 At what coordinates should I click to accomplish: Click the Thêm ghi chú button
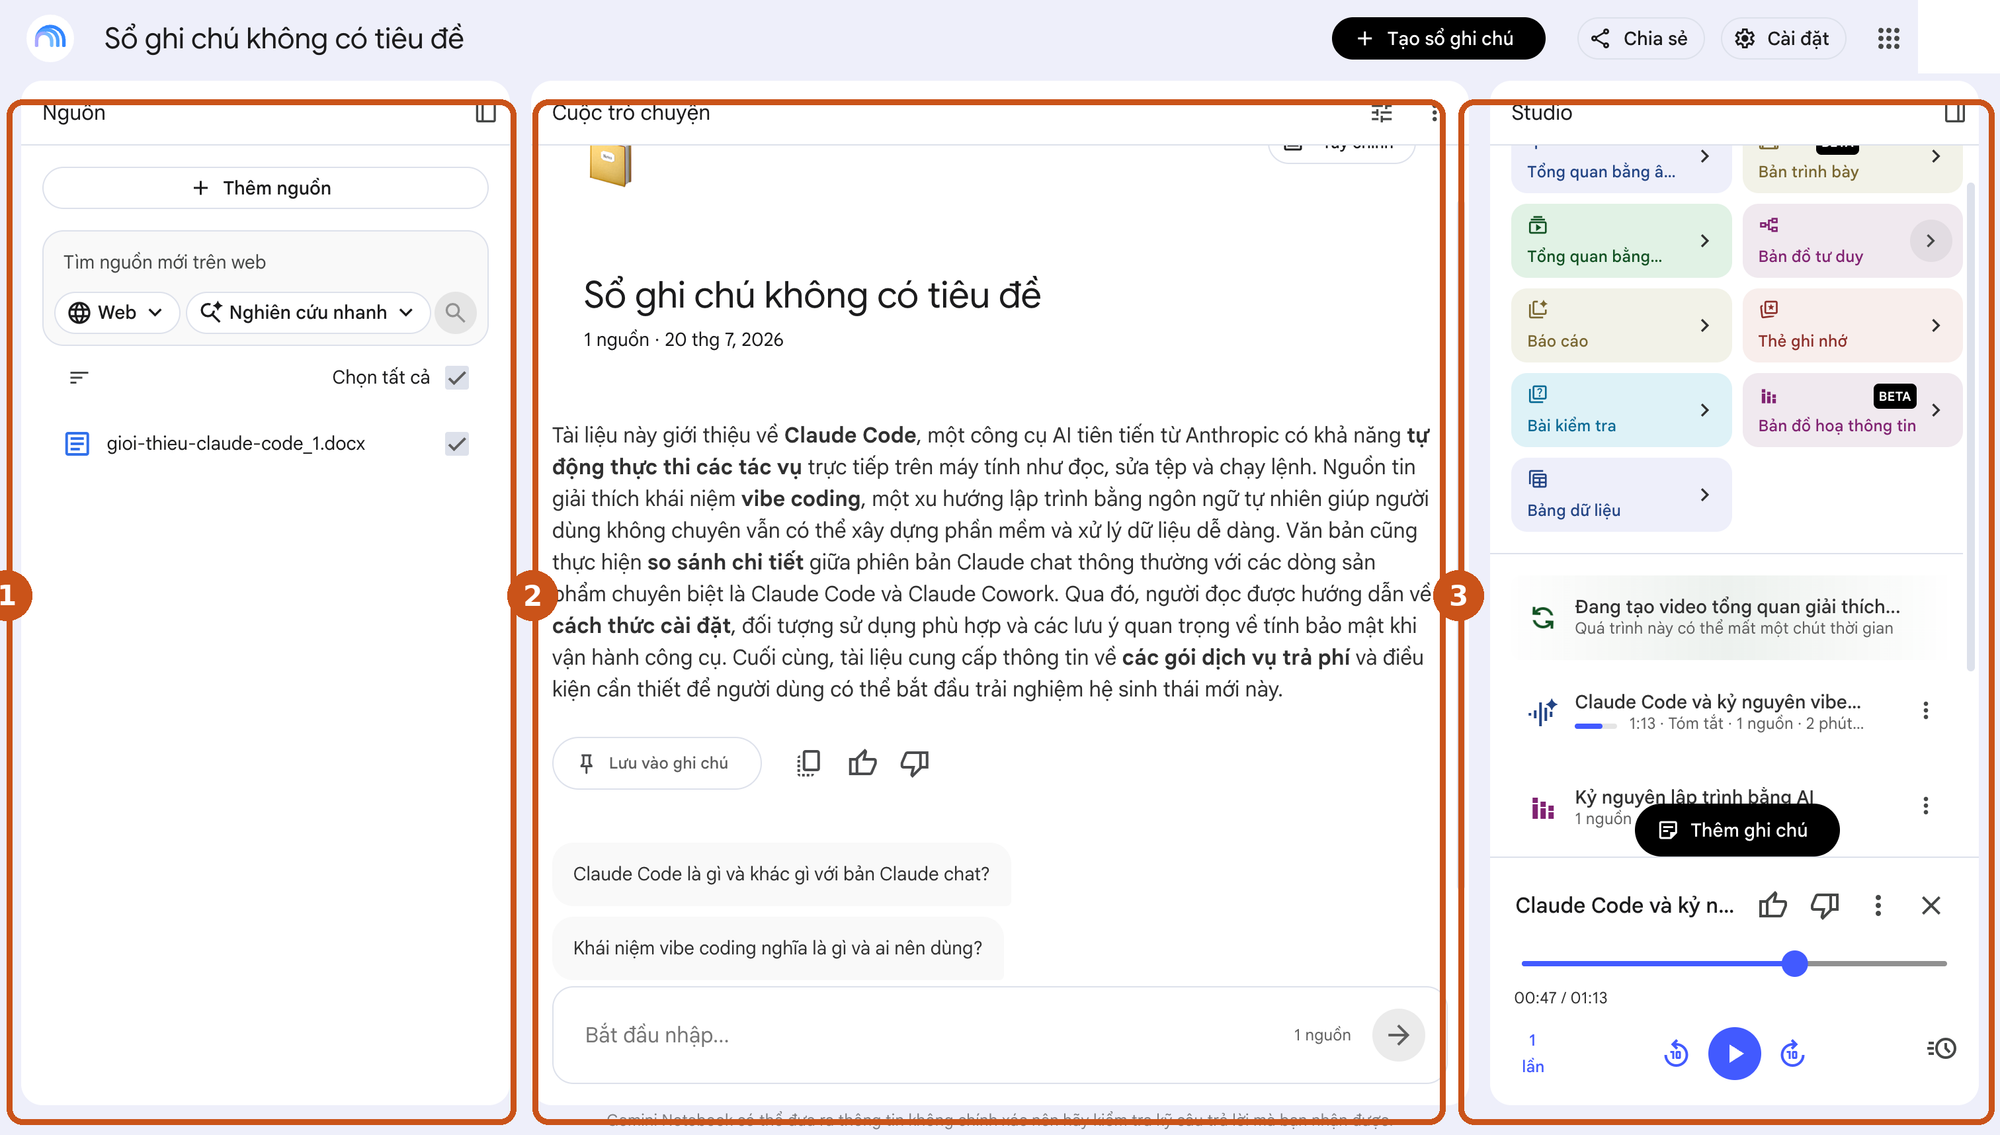click(x=1736, y=830)
